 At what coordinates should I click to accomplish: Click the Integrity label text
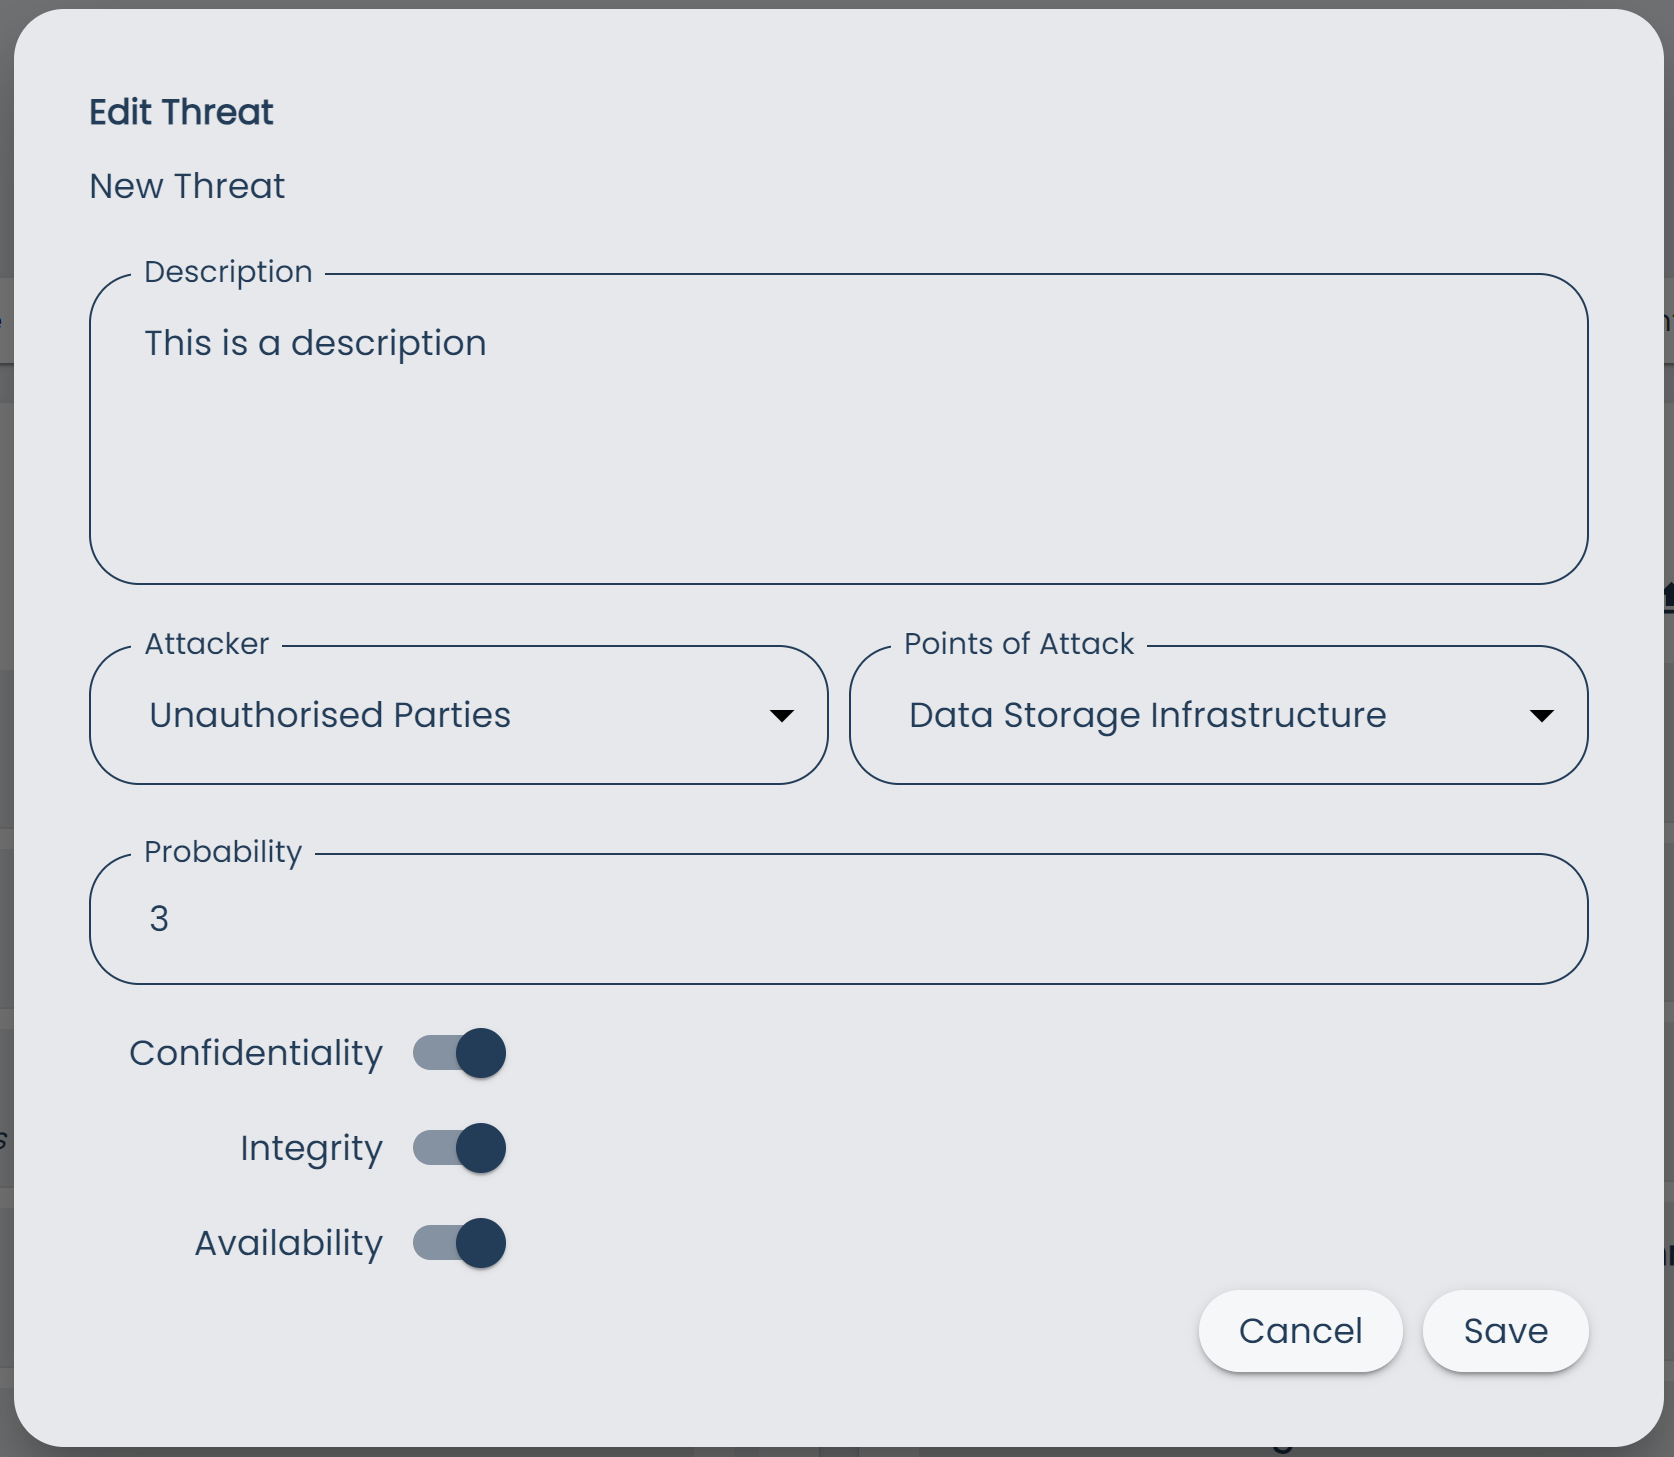(311, 1148)
